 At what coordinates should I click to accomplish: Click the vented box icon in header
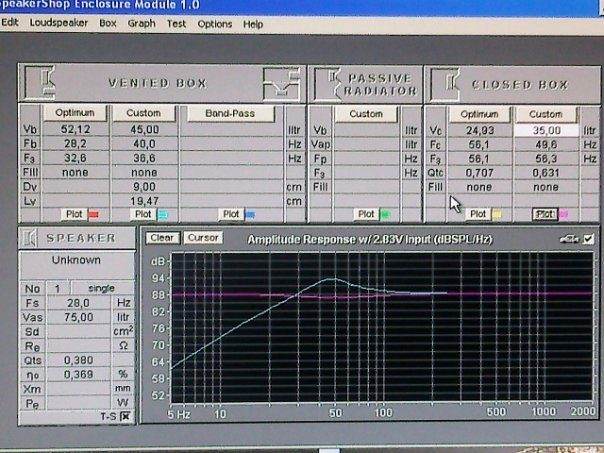tap(39, 82)
